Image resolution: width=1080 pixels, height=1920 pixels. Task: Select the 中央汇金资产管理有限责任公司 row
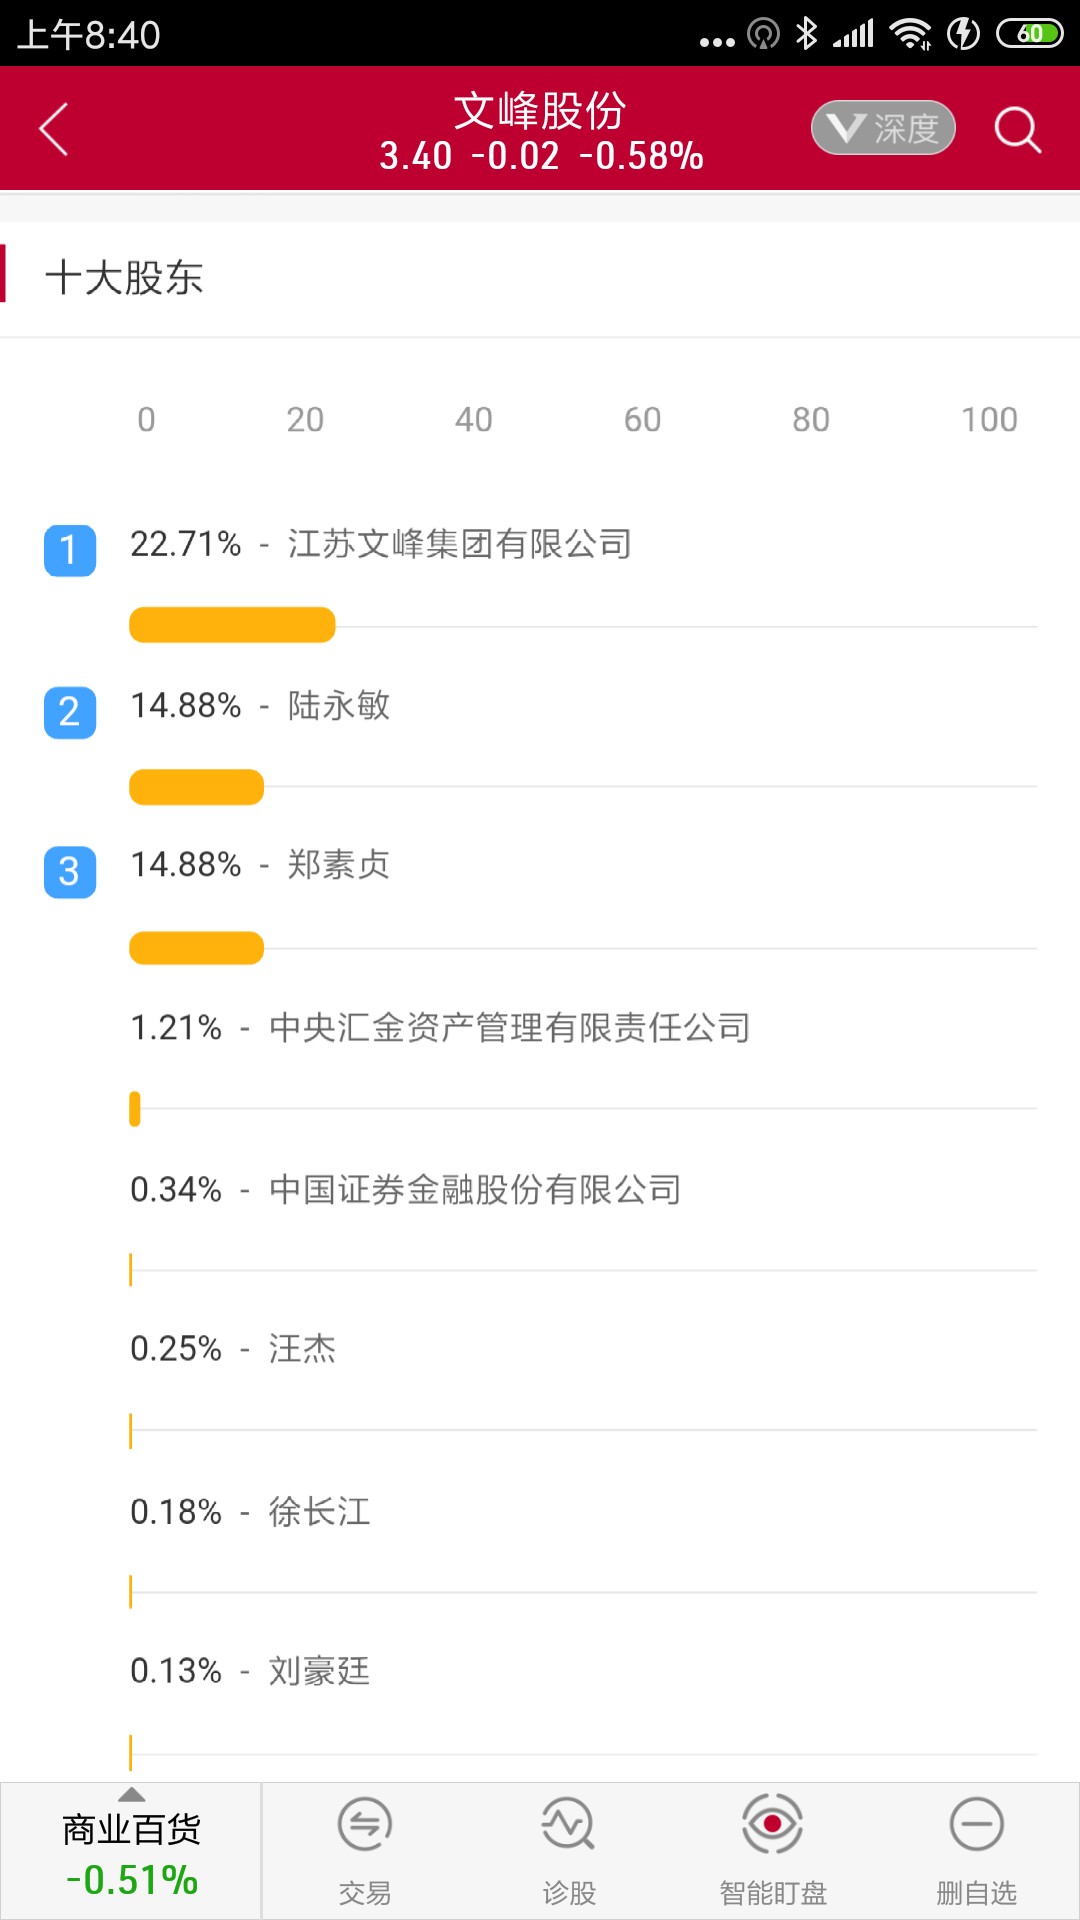pos(509,1028)
